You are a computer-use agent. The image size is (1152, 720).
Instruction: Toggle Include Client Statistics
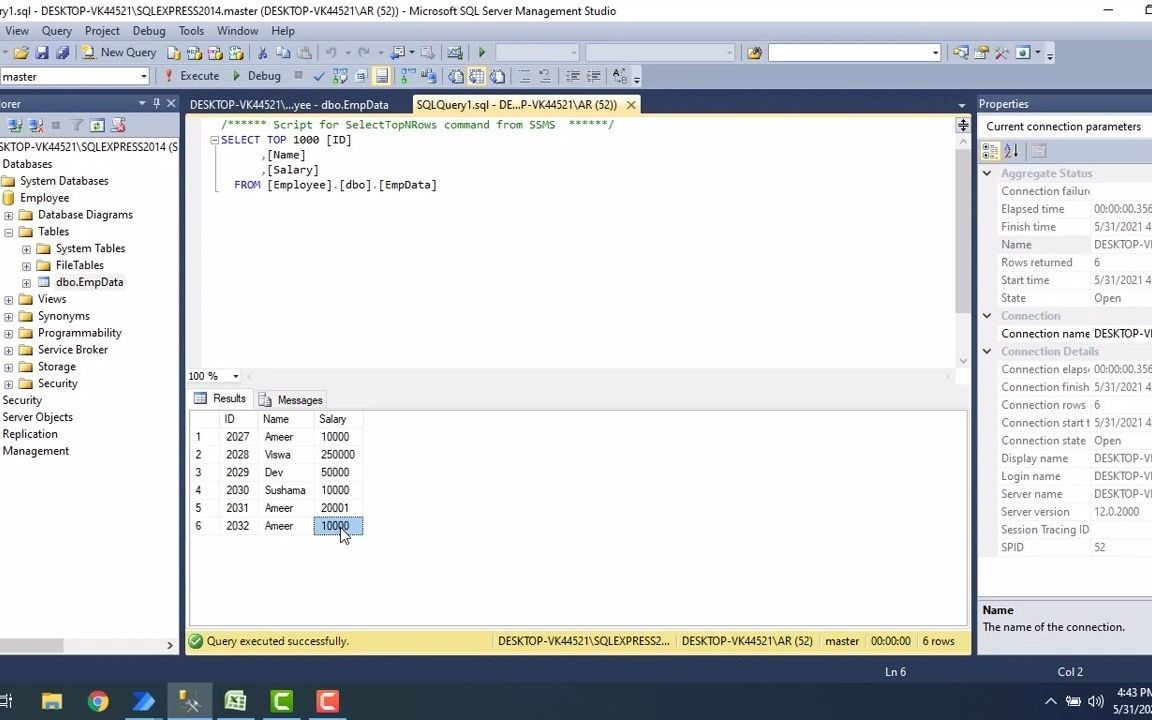[x=428, y=76]
